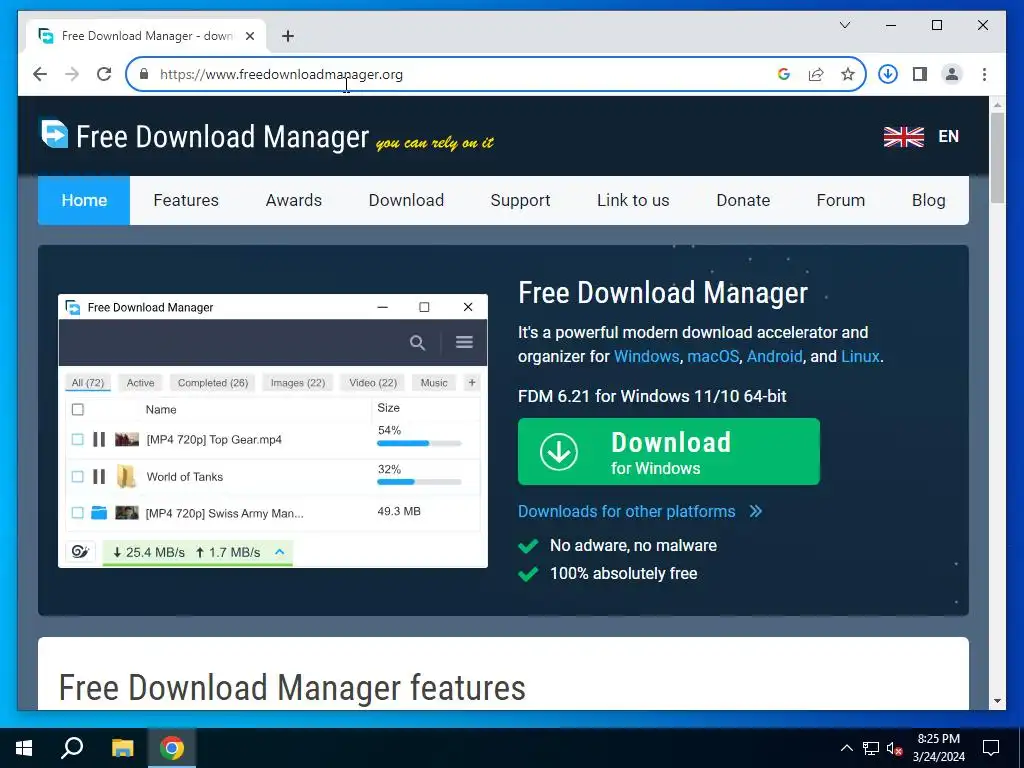Close the Free Download Manager tab
The image size is (1024, 768).
[x=249, y=36]
